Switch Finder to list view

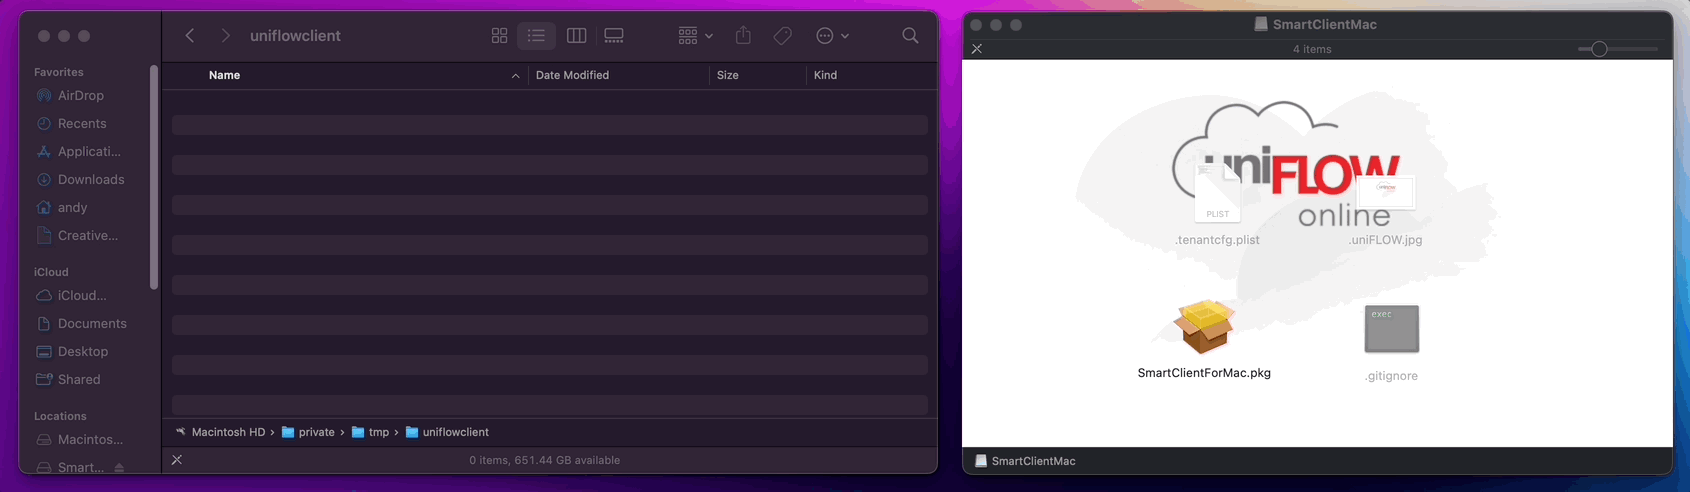pyautogui.click(x=536, y=35)
